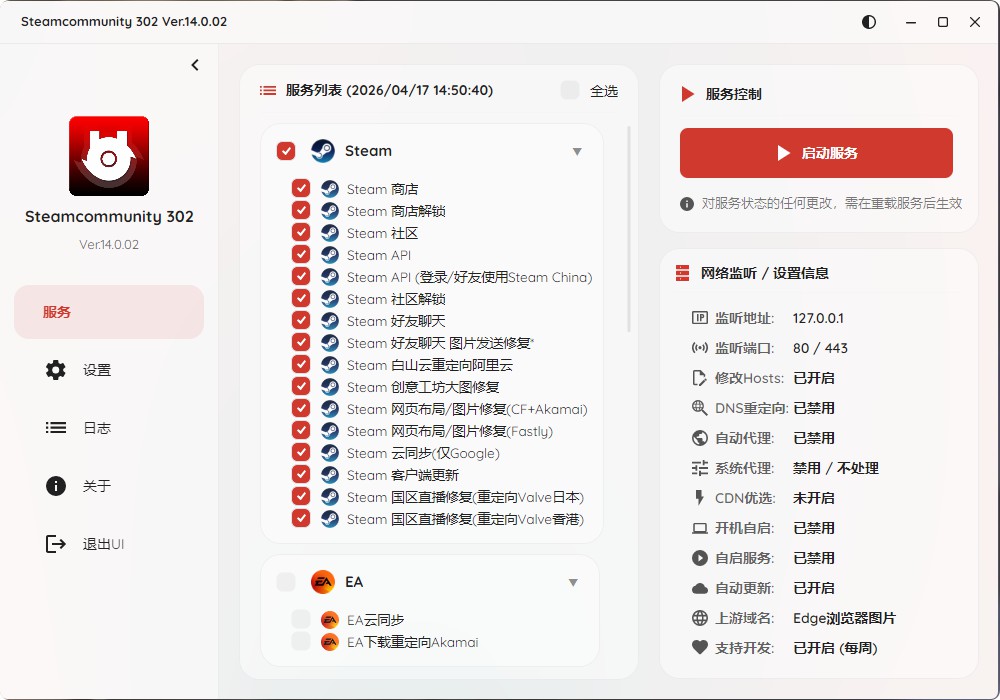
Task: Open the 日志 log list icon
Action: (55, 428)
